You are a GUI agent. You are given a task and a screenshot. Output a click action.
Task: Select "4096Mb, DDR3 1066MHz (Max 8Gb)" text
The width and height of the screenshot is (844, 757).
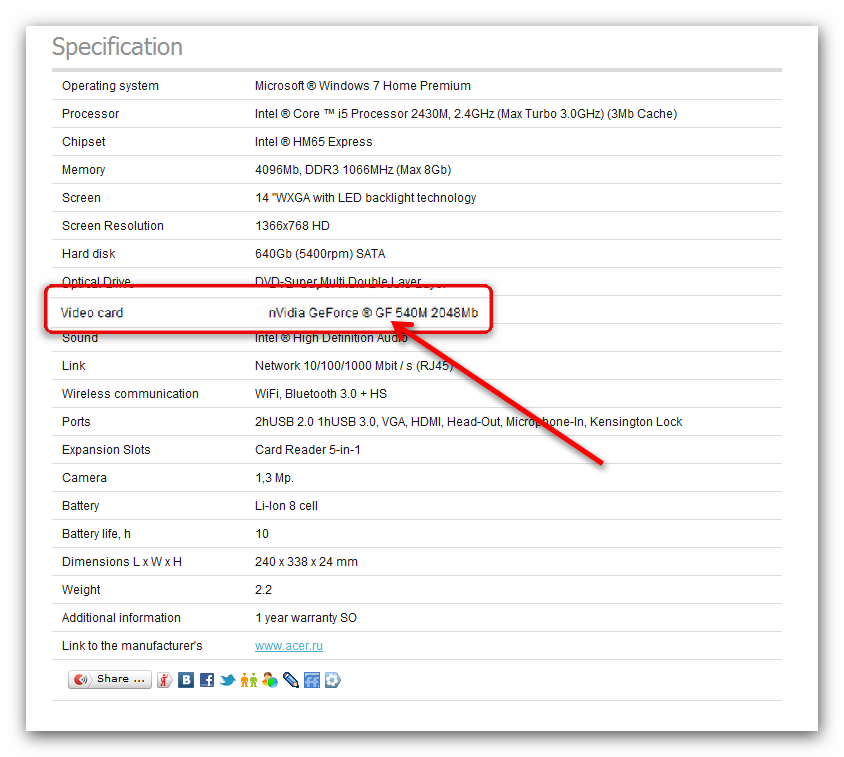pyautogui.click(x=353, y=170)
